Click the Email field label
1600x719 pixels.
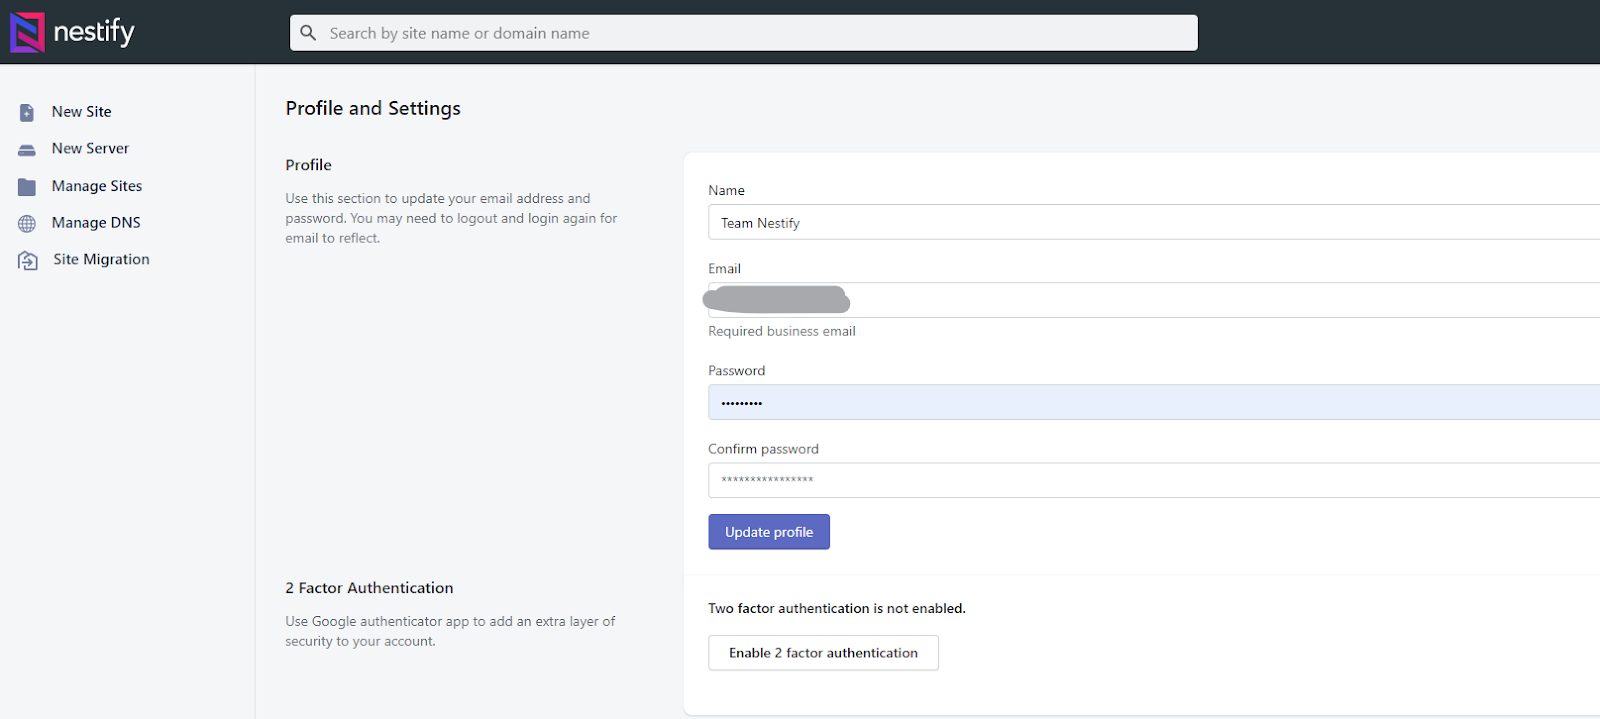724,268
